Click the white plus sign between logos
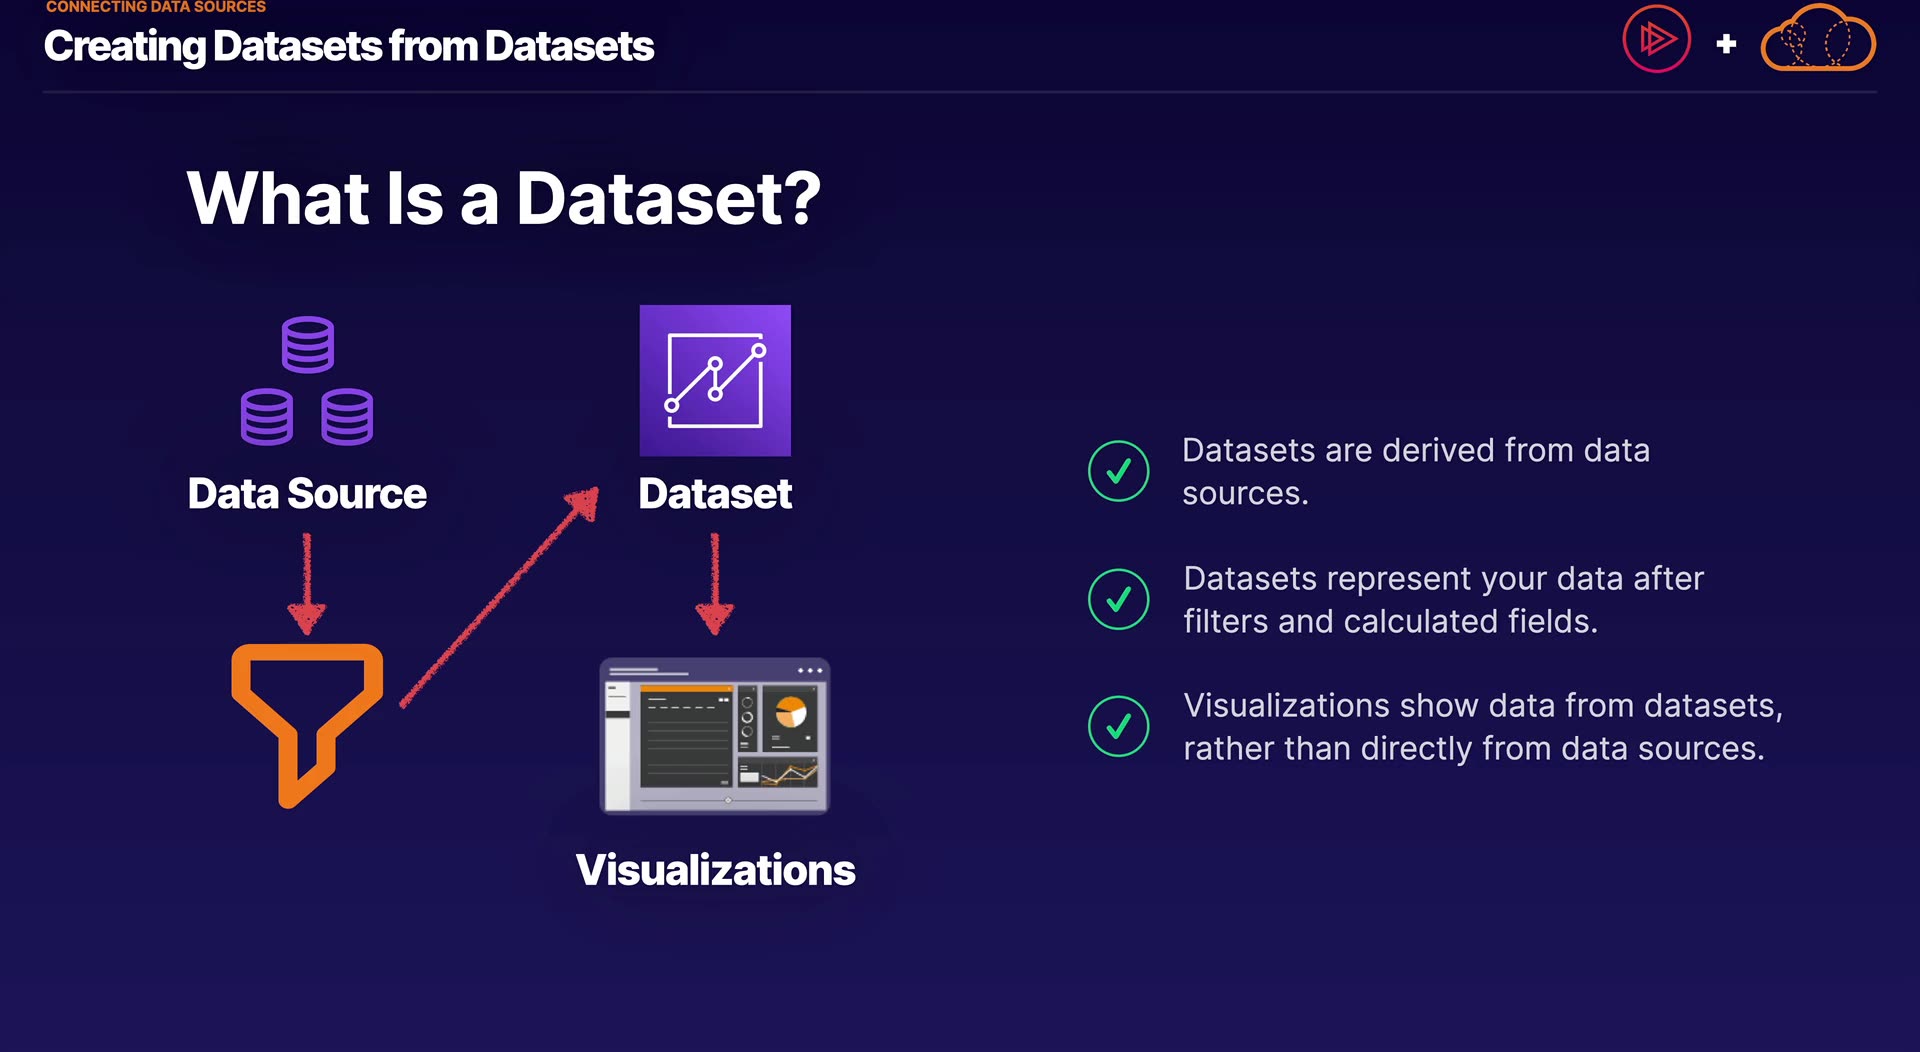Image resolution: width=1920 pixels, height=1052 pixels. click(x=1726, y=44)
